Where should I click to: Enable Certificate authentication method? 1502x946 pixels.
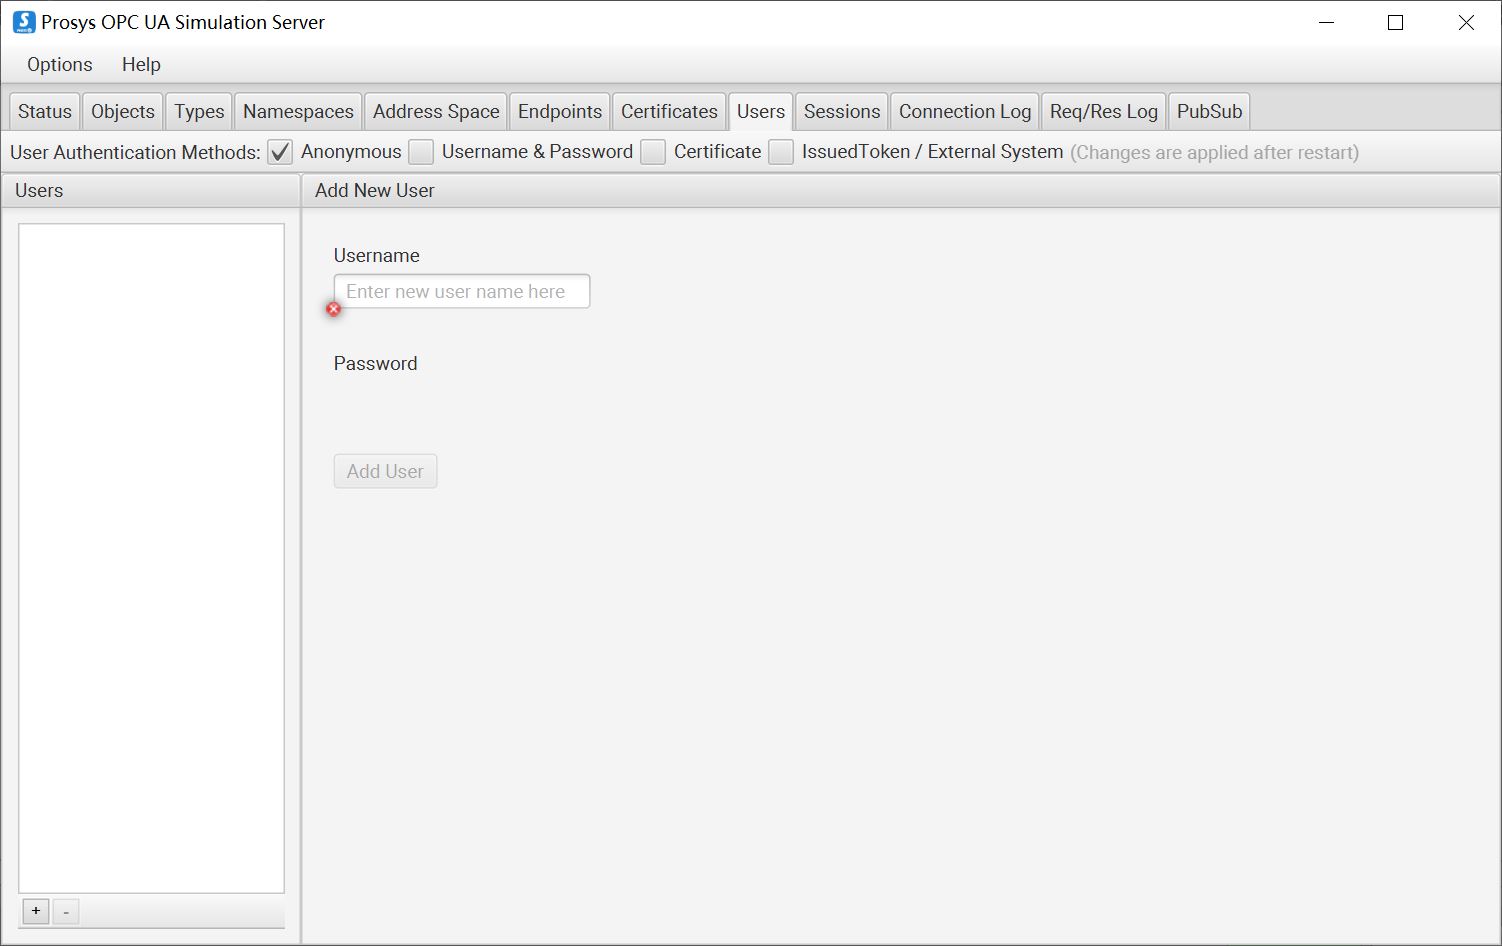click(x=653, y=152)
